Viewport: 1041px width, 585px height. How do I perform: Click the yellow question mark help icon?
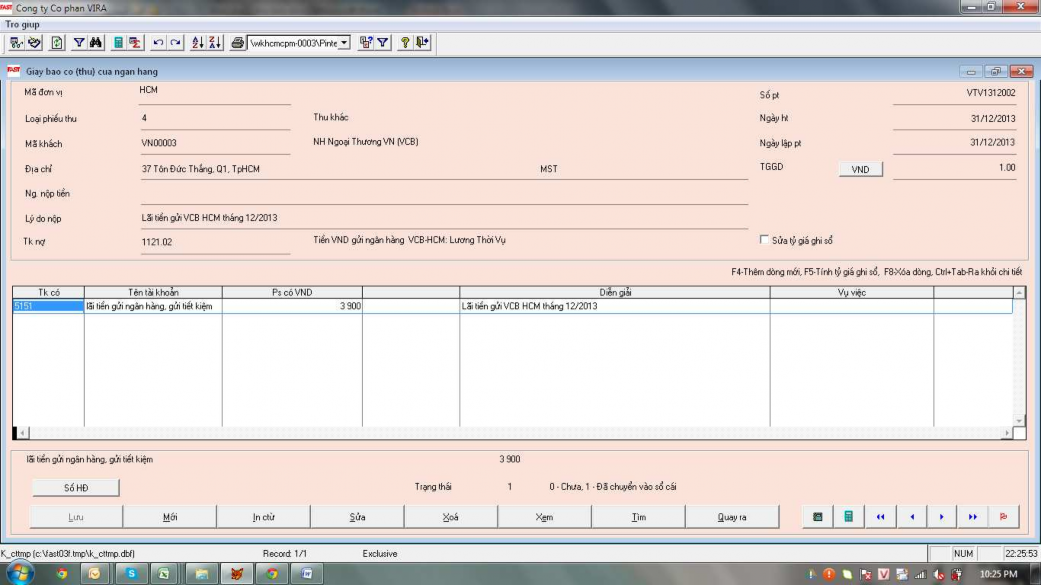pos(405,43)
